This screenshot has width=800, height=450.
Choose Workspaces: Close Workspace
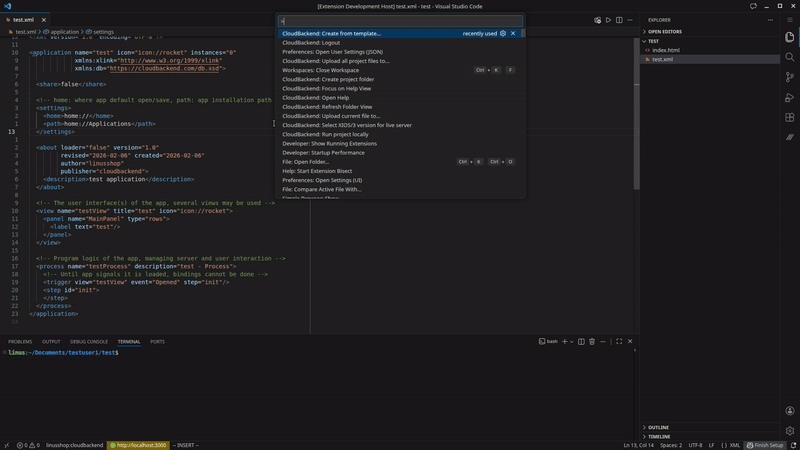coord(400,70)
